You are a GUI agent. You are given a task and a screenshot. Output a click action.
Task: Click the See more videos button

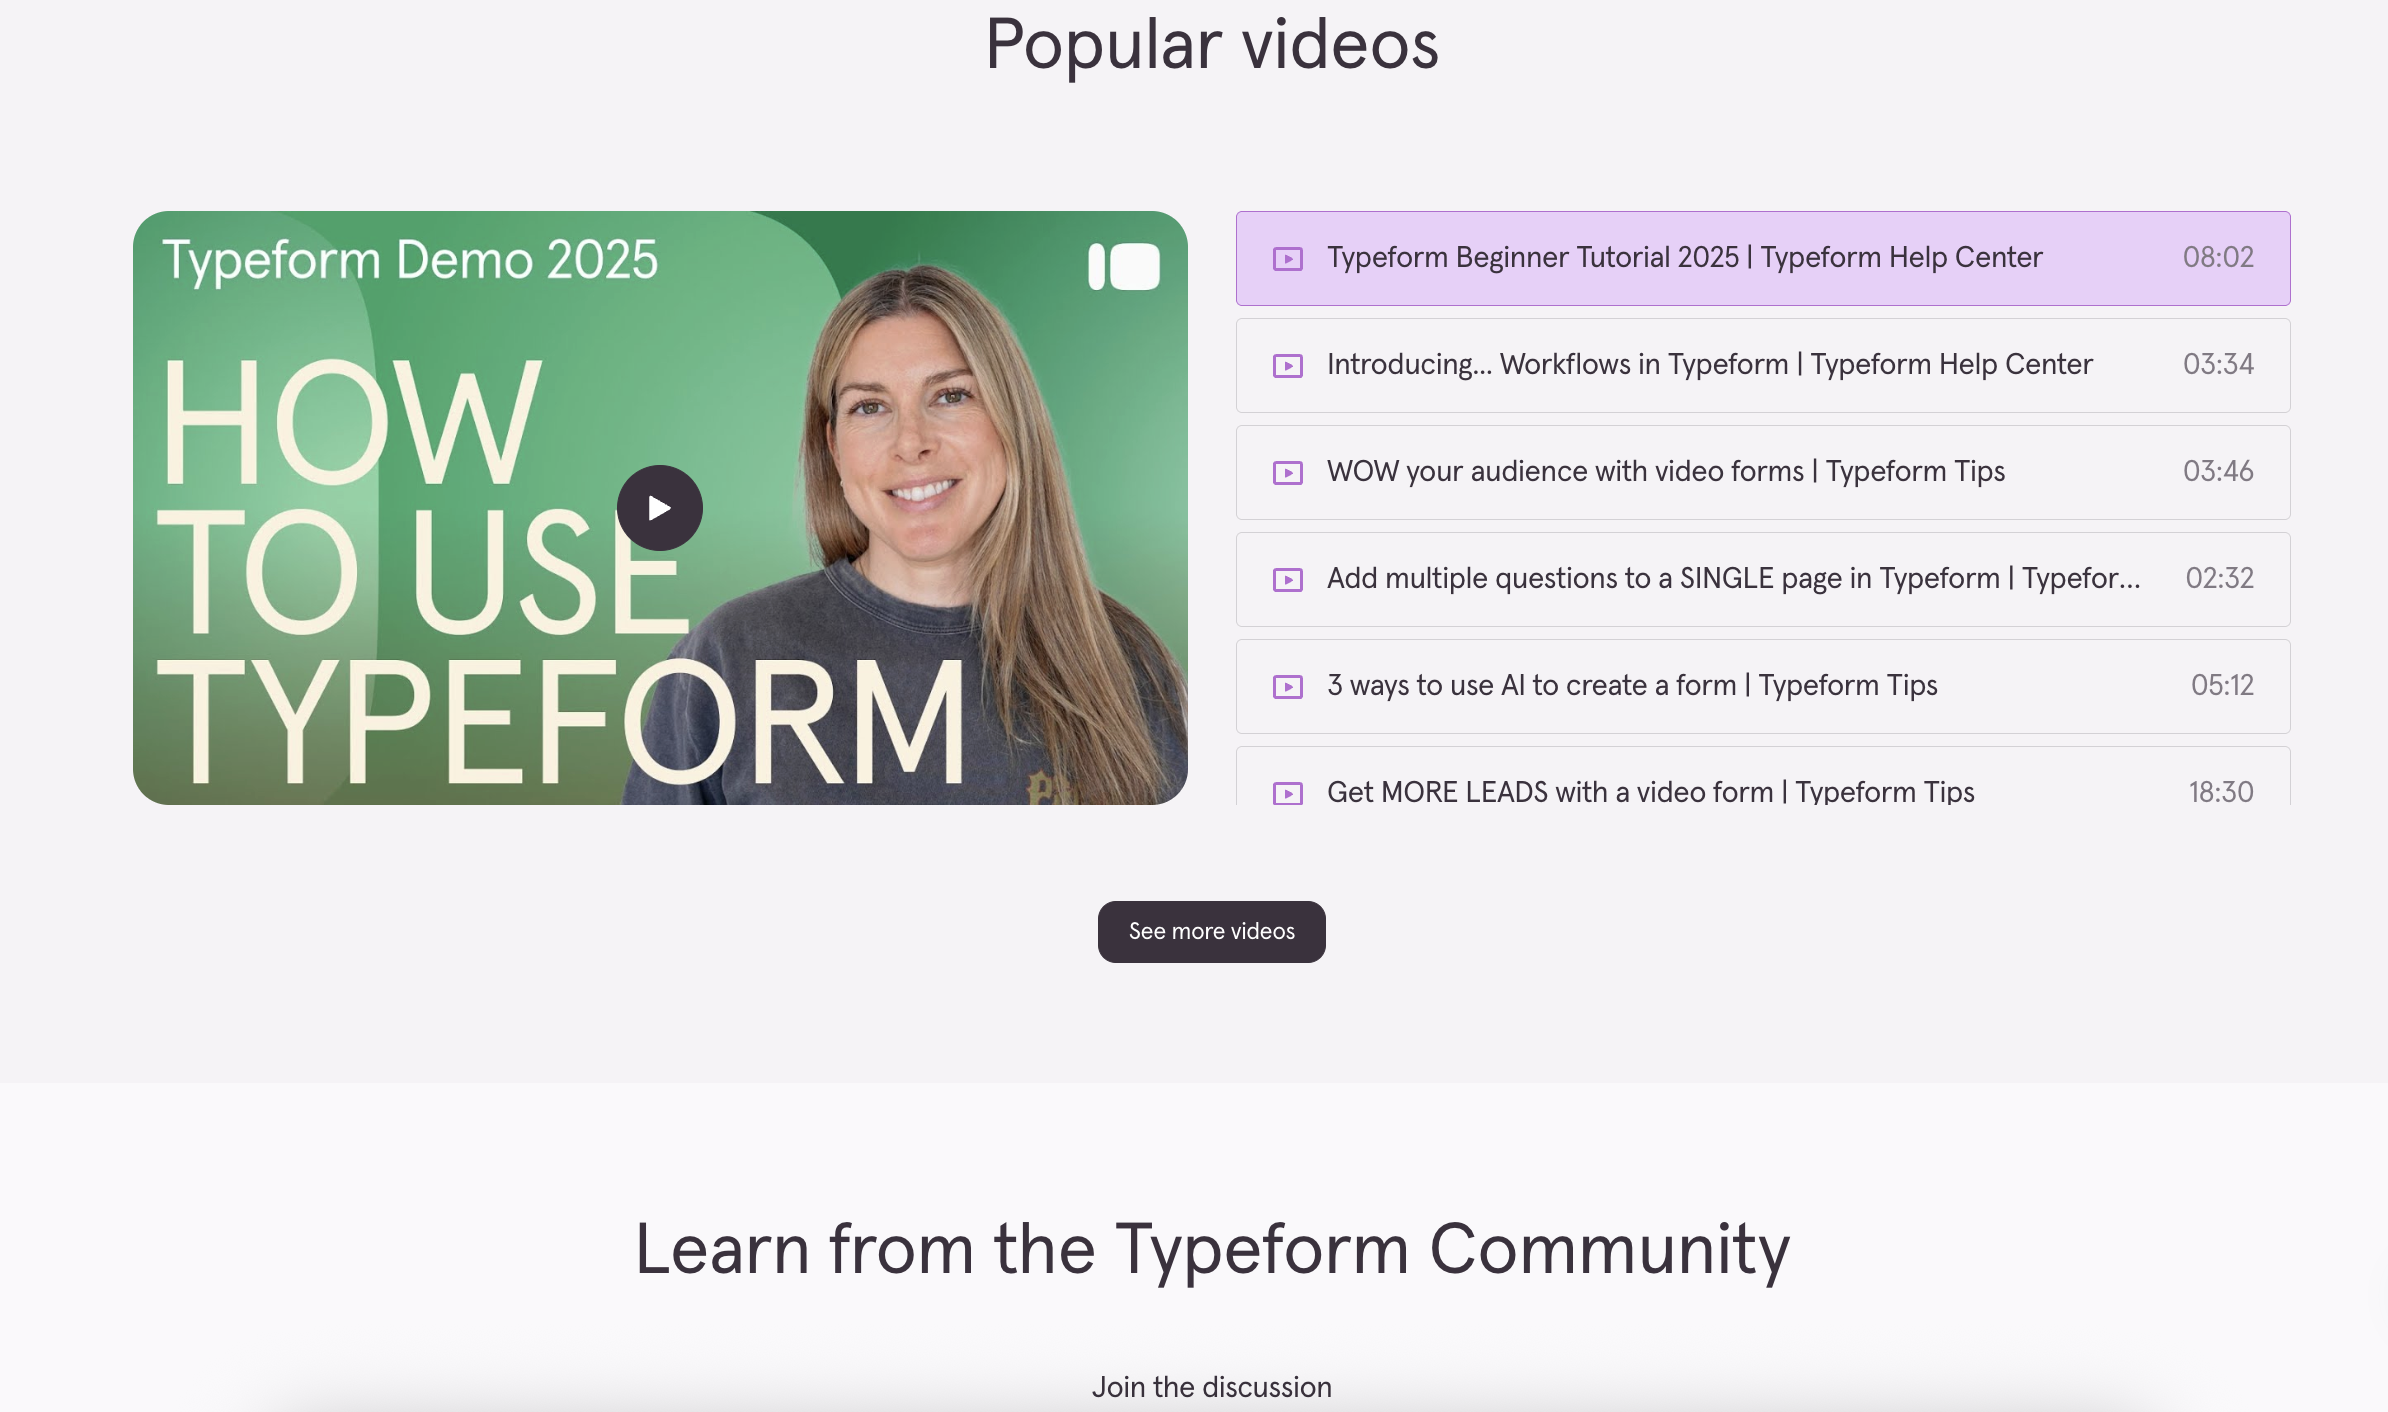click(1212, 932)
